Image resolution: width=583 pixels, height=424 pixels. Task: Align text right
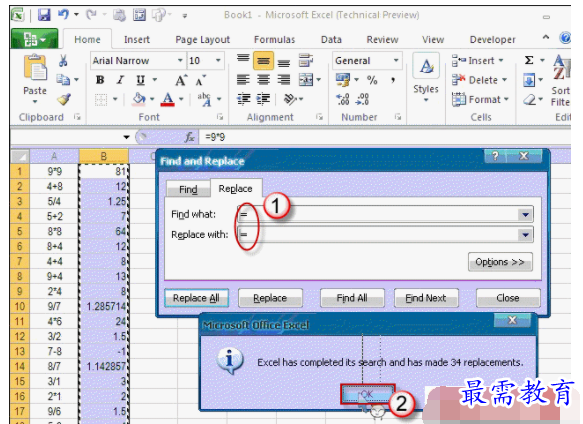pos(284,80)
